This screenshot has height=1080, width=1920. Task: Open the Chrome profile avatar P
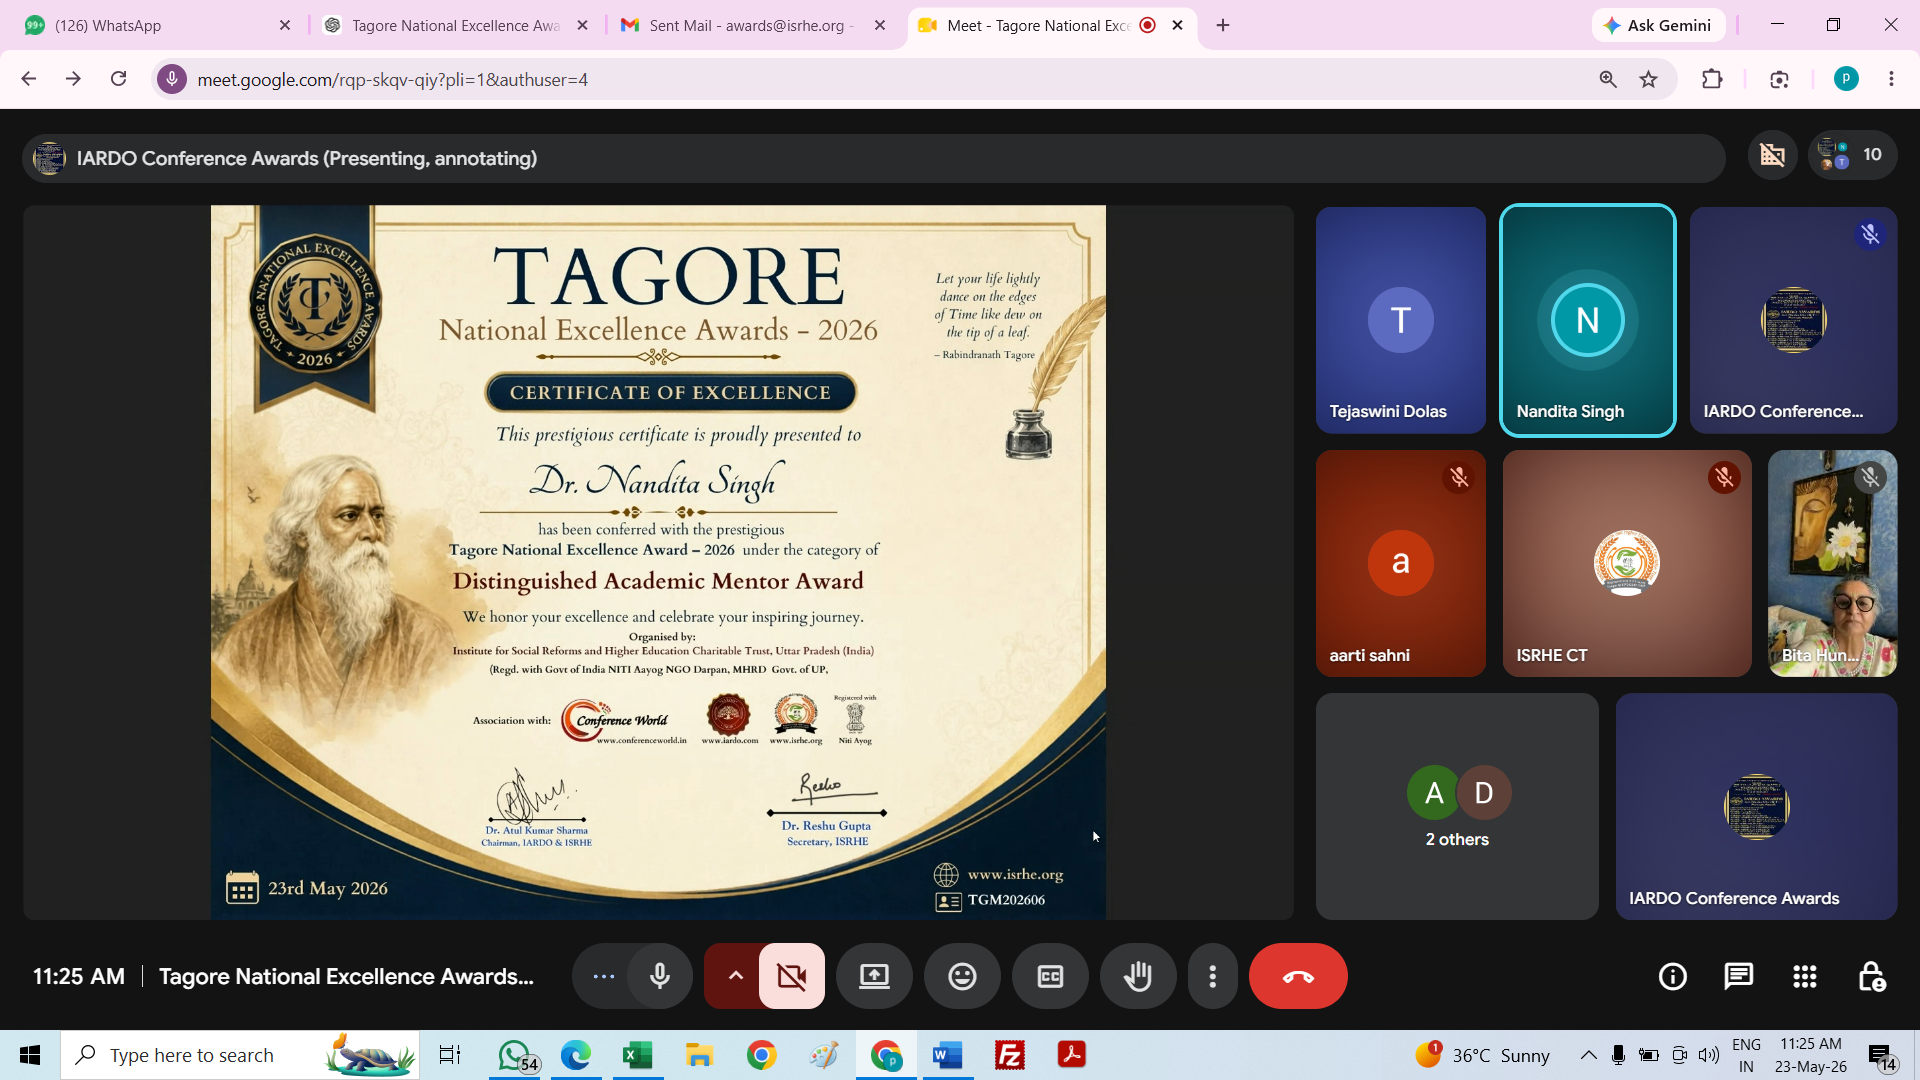click(1846, 79)
